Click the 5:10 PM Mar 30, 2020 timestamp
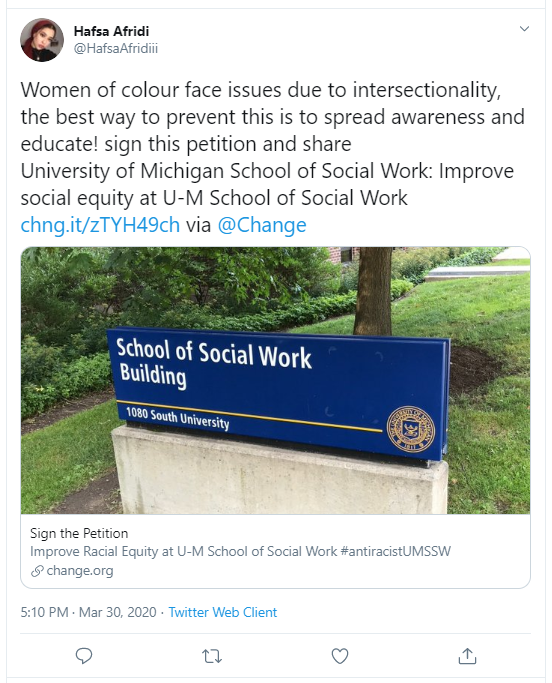This screenshot has height=683, width=552. [x=88, y=612]
